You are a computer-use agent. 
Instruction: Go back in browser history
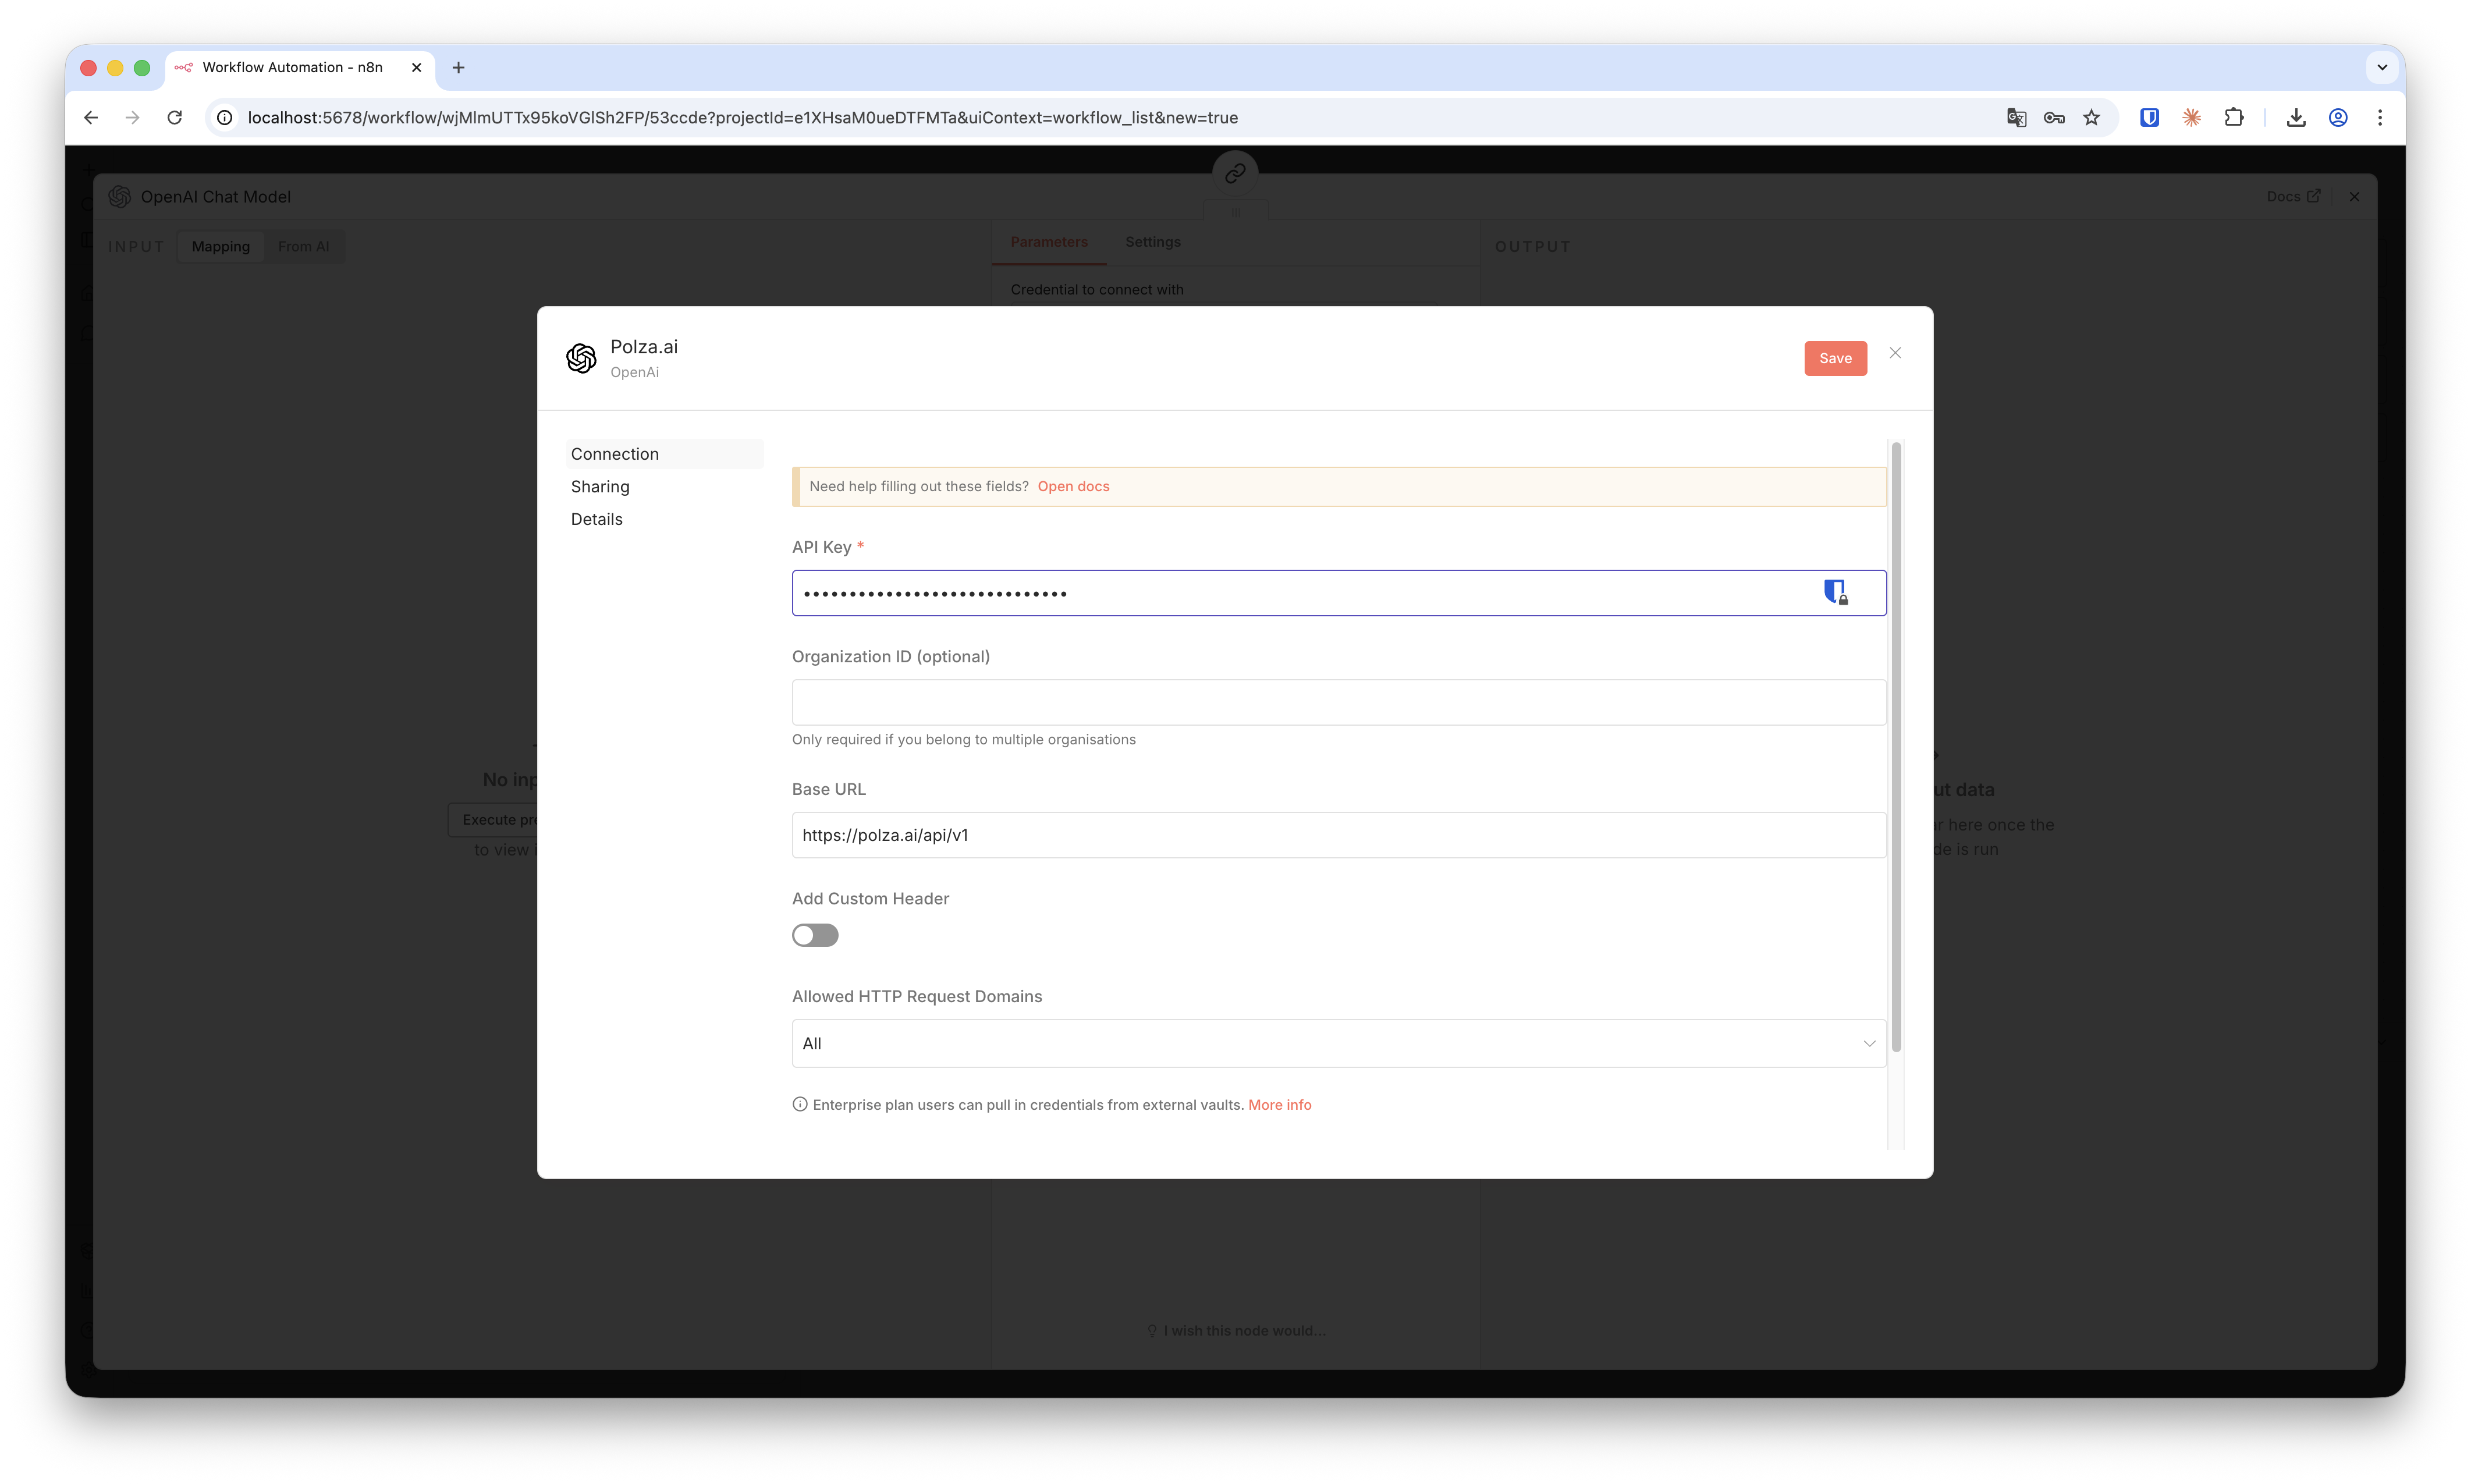click(91, 118)
